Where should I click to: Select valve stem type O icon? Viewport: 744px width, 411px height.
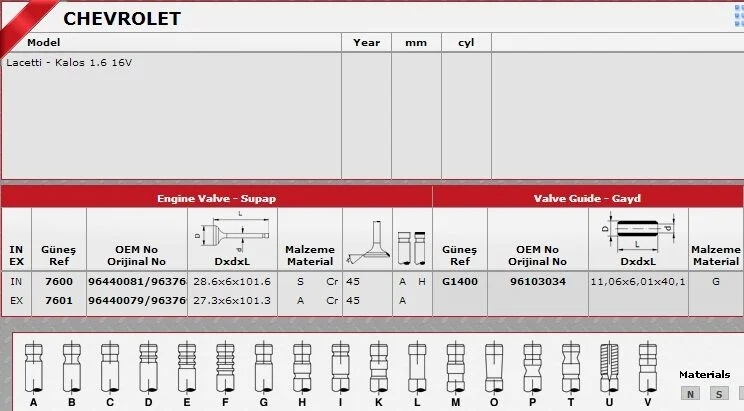click(x=492, y=366)
